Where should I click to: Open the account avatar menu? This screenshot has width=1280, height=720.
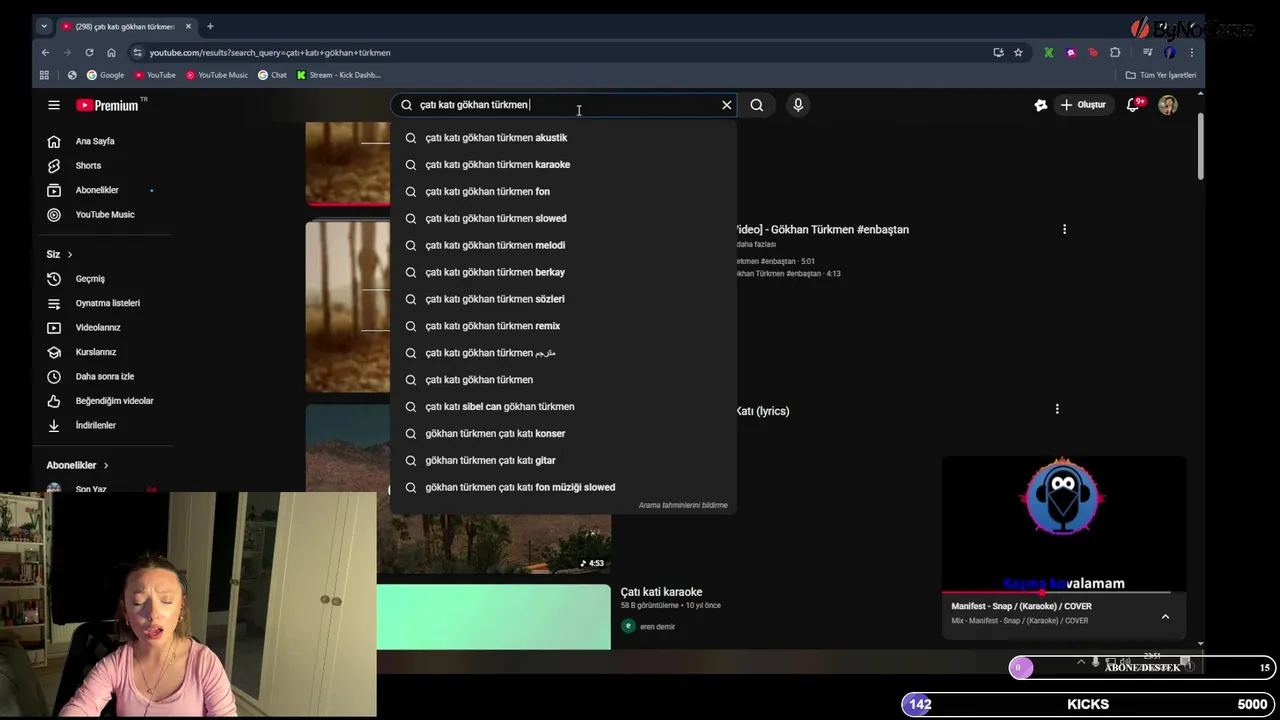tap(1168, 105)
